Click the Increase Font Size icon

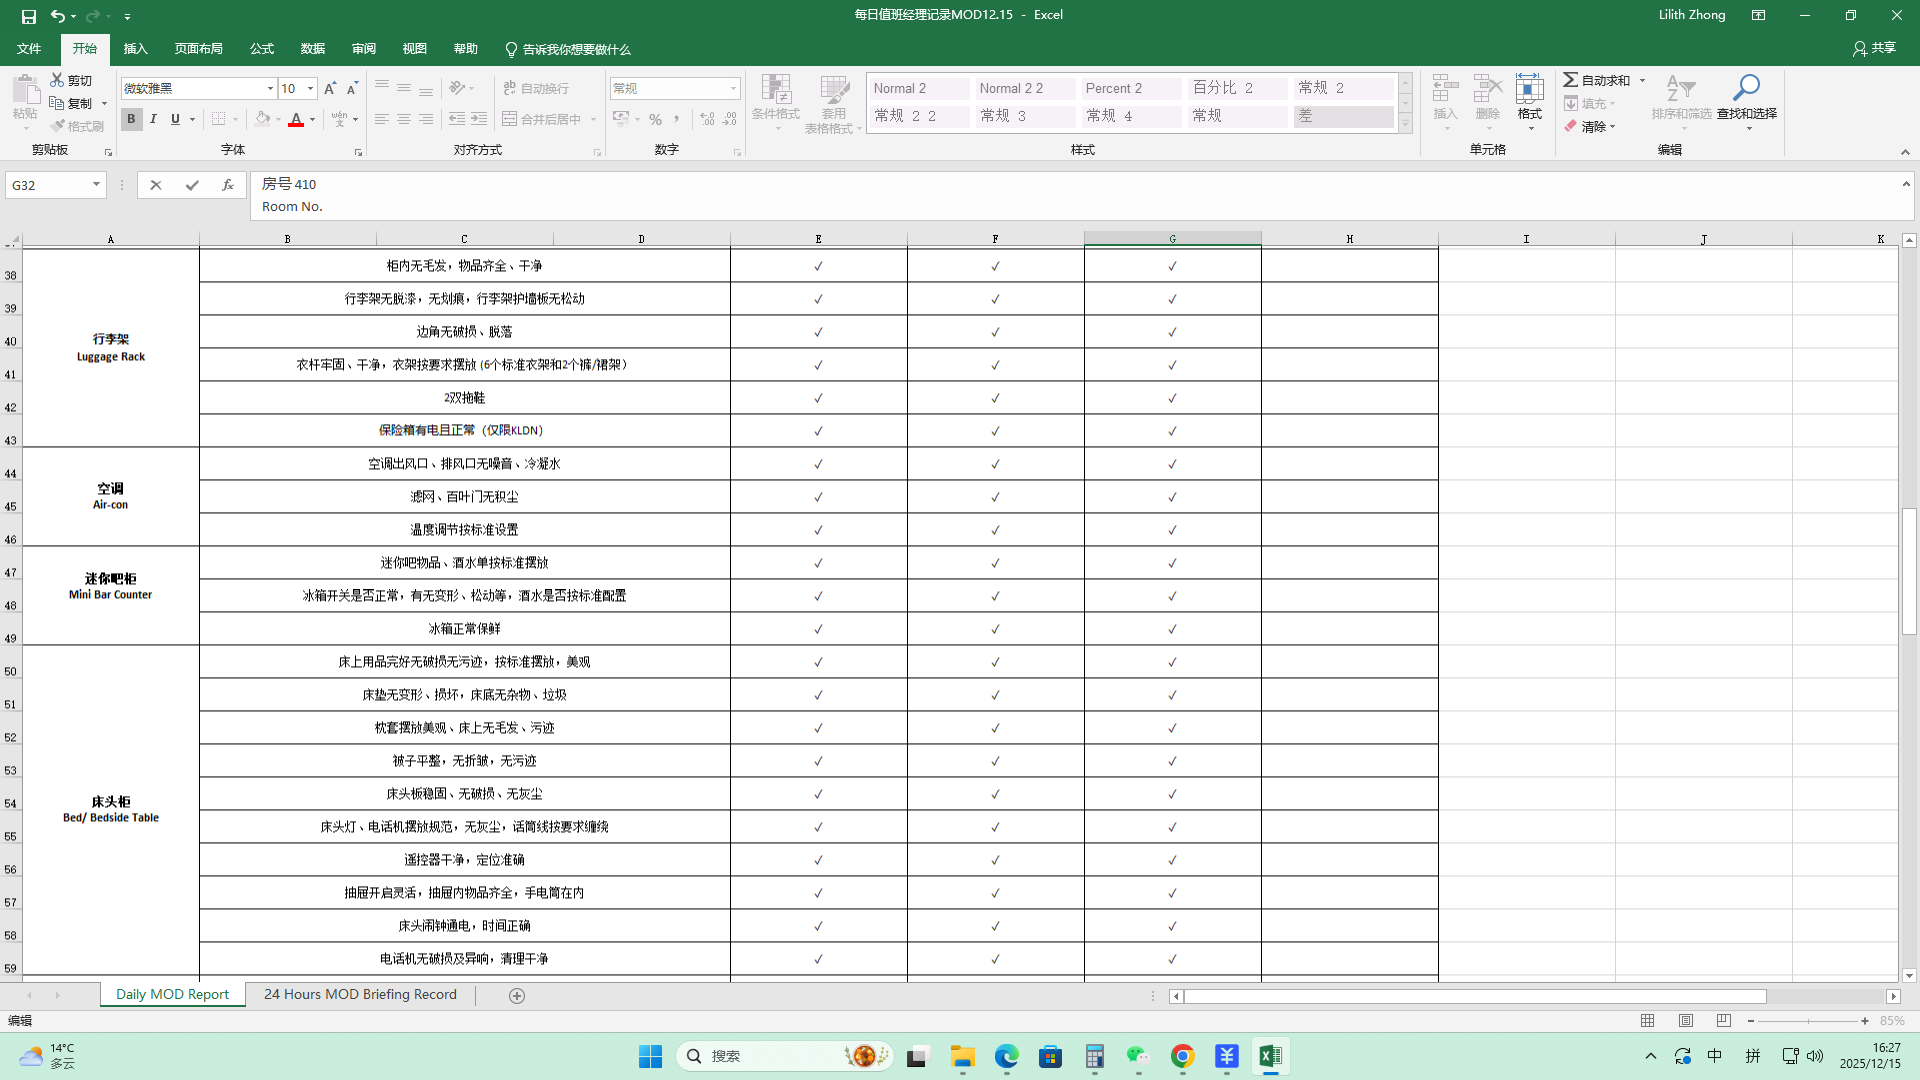click(330, 88)
